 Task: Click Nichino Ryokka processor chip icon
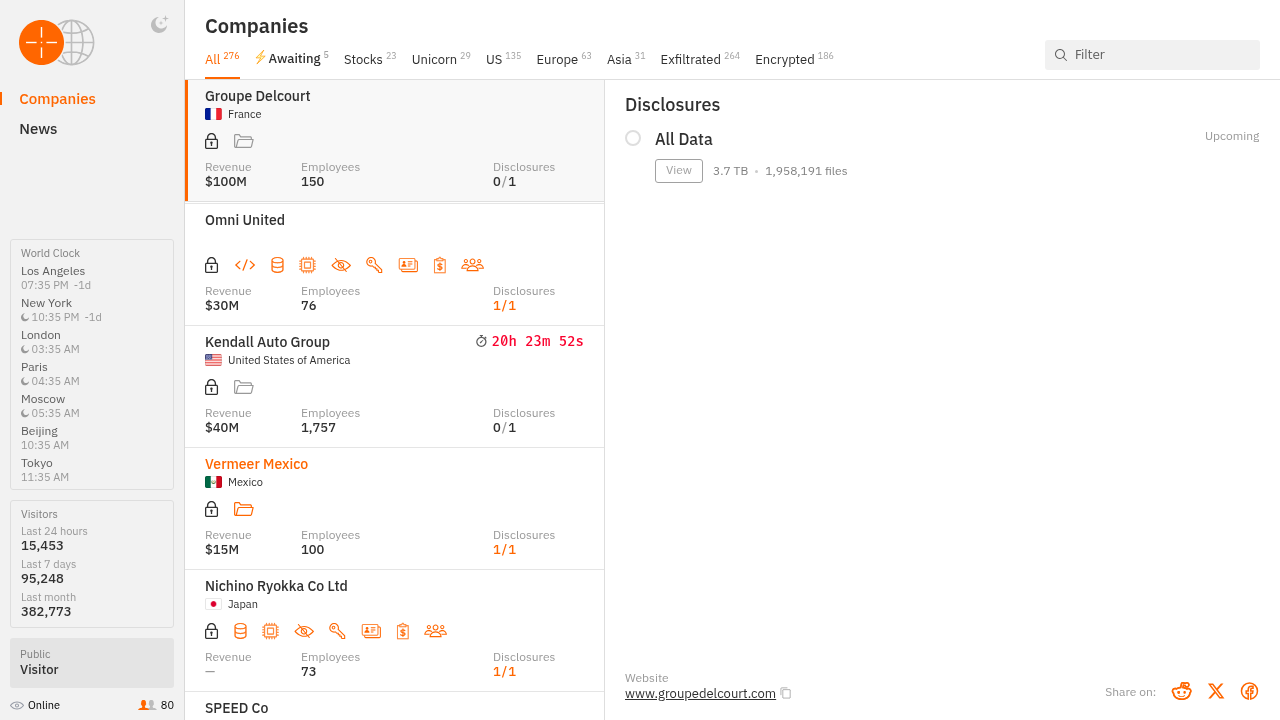pos(270,631)
